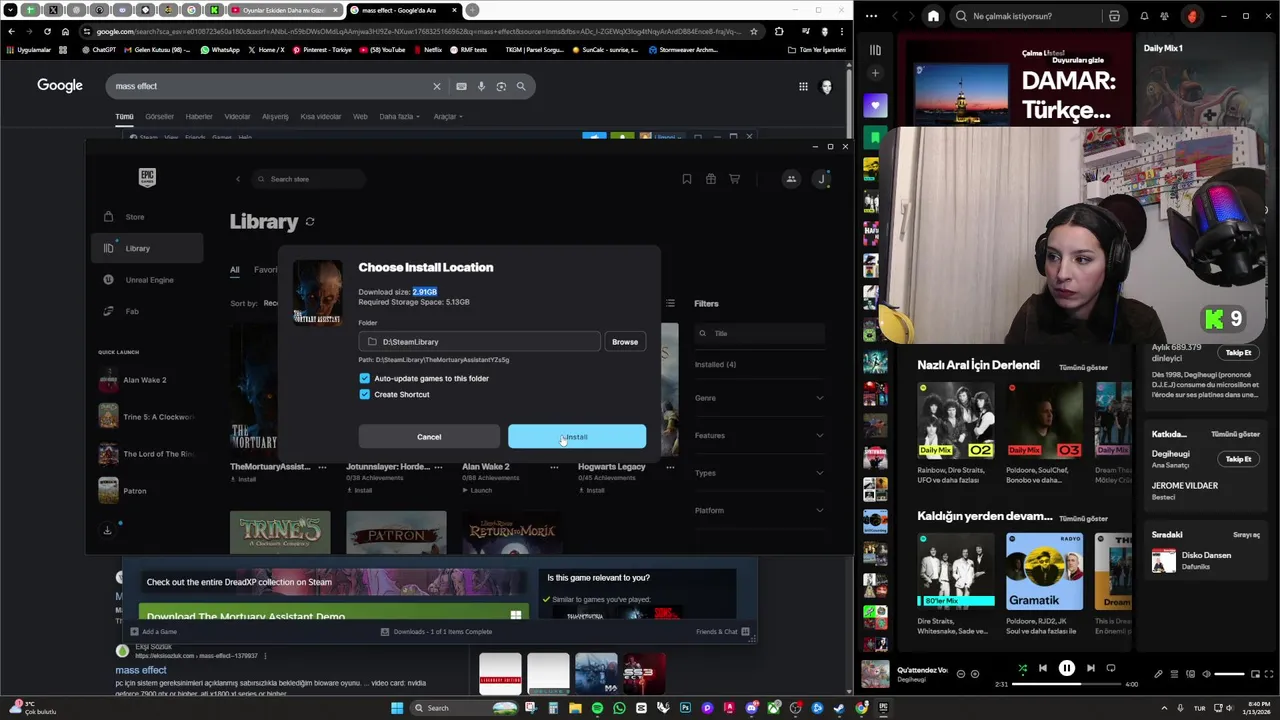The image size is (1280, 720).
Task: Open Google apps grid icon
Action: (x=803, y=86)
